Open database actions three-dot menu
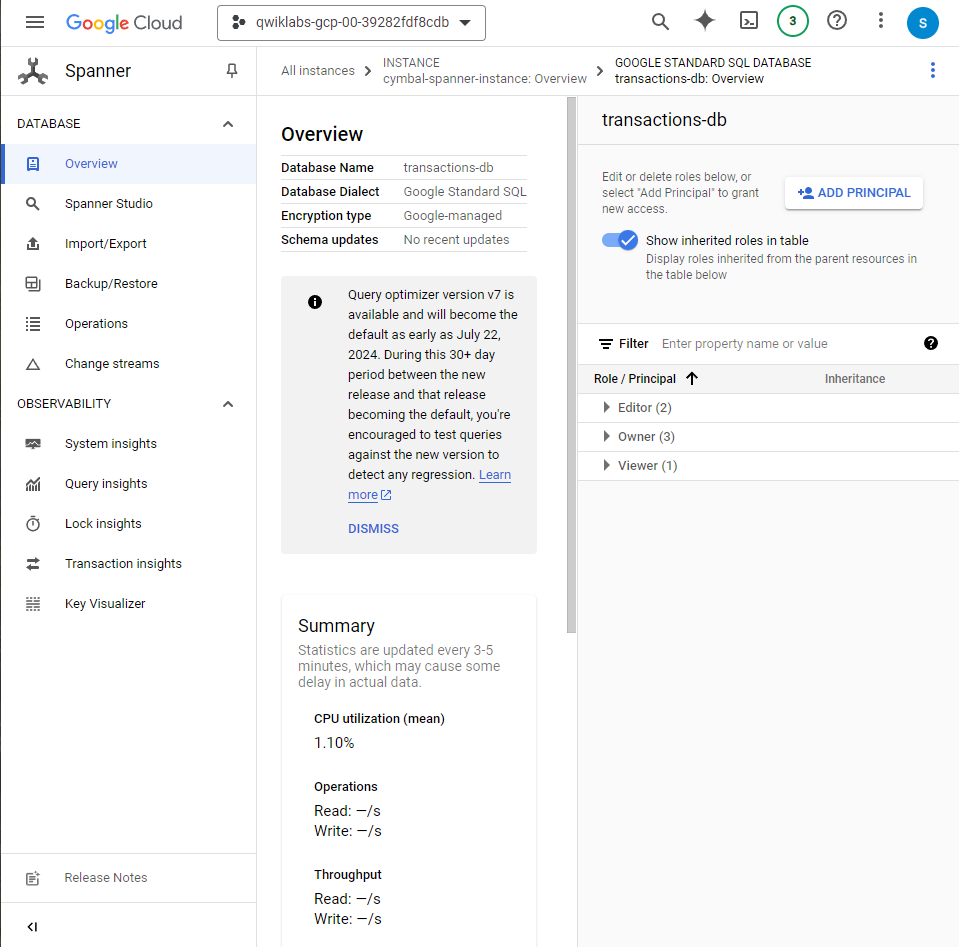Image resolution: width=959 pixels, height=947 pixels. pos(933,70)
